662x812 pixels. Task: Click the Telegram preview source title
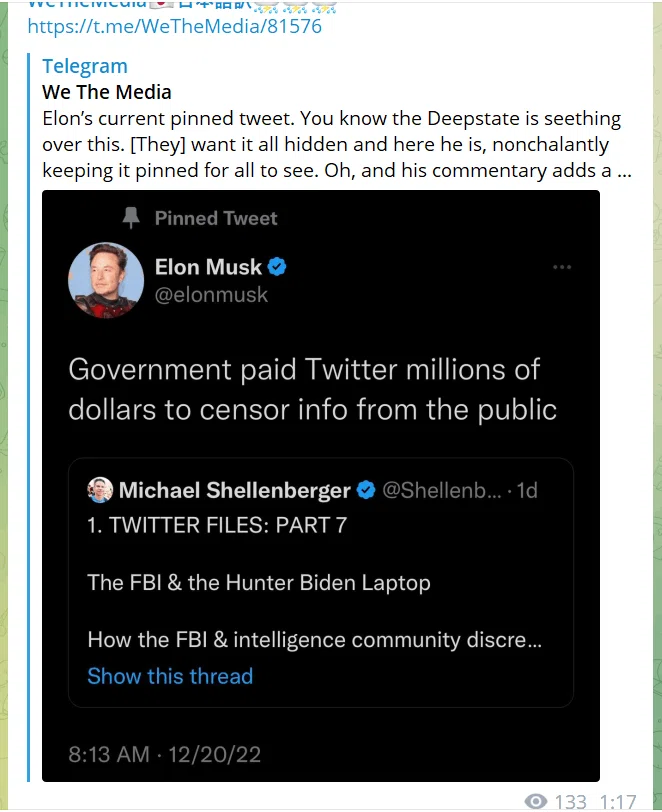[85, 66]
